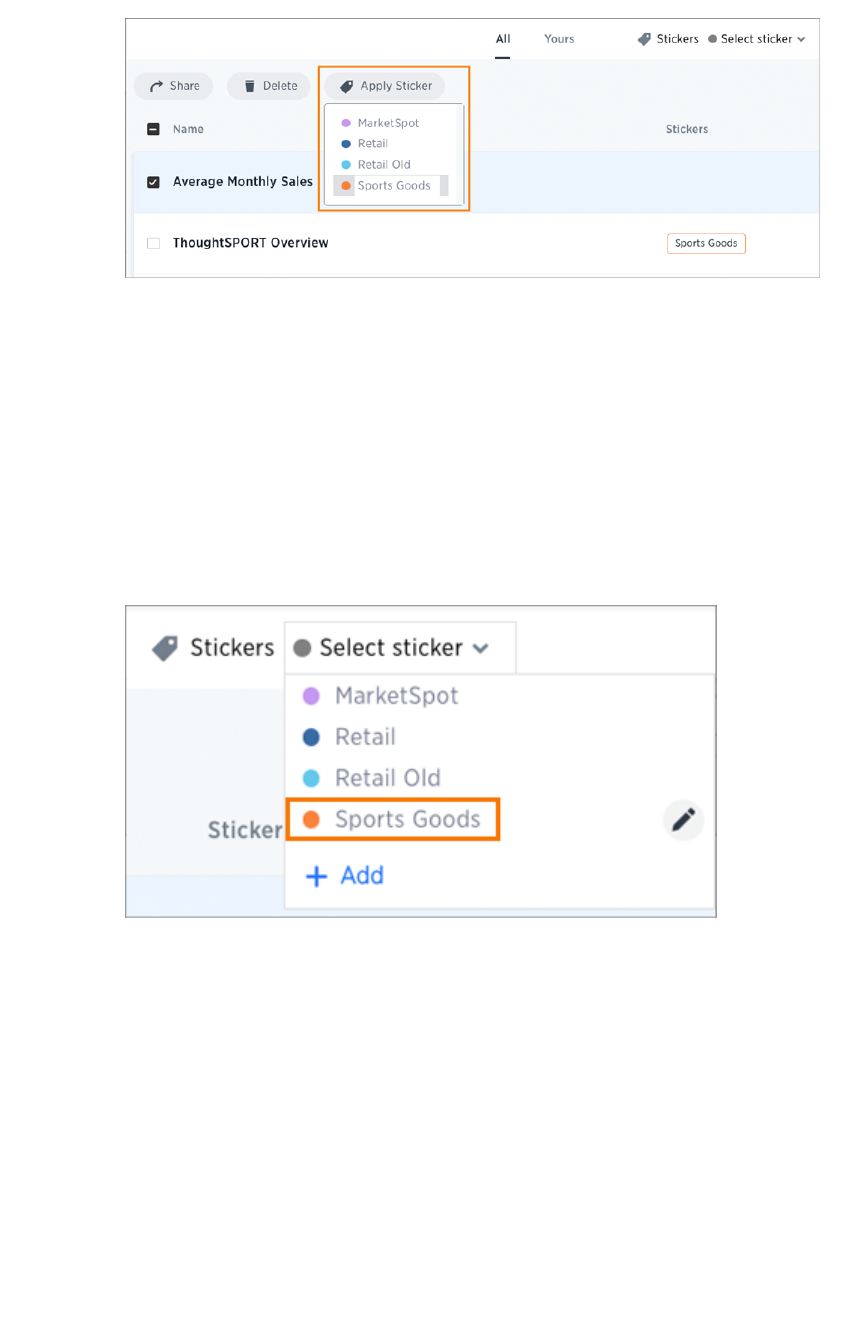864x1344 pixels.
Task: Choose Retail Old in the large sticker list
Action: [387, 778]
